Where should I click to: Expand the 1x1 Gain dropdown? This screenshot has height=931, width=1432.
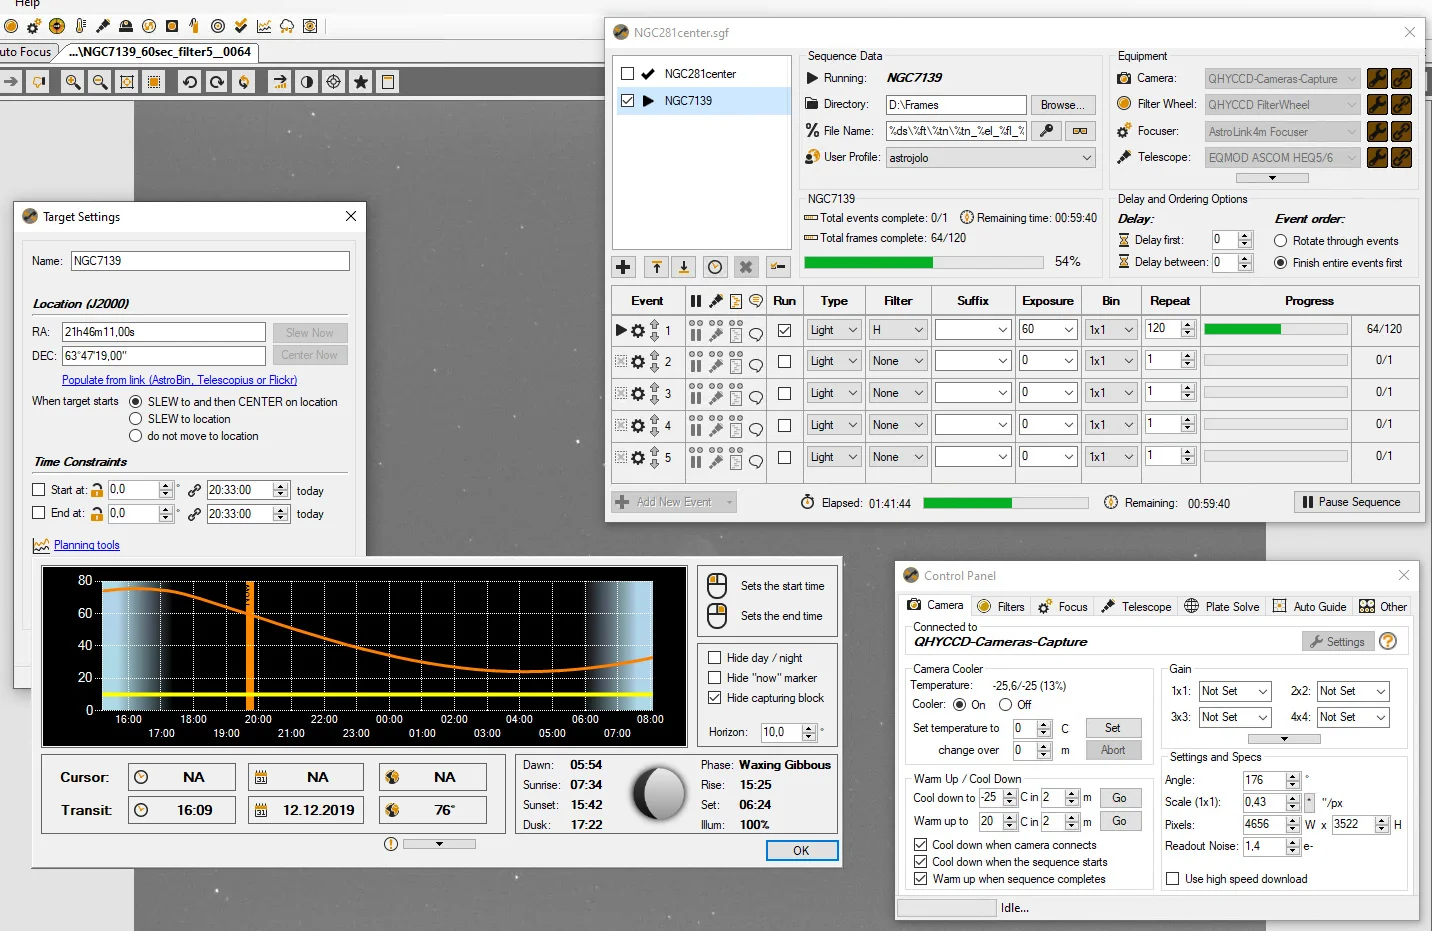(1234, 691)
